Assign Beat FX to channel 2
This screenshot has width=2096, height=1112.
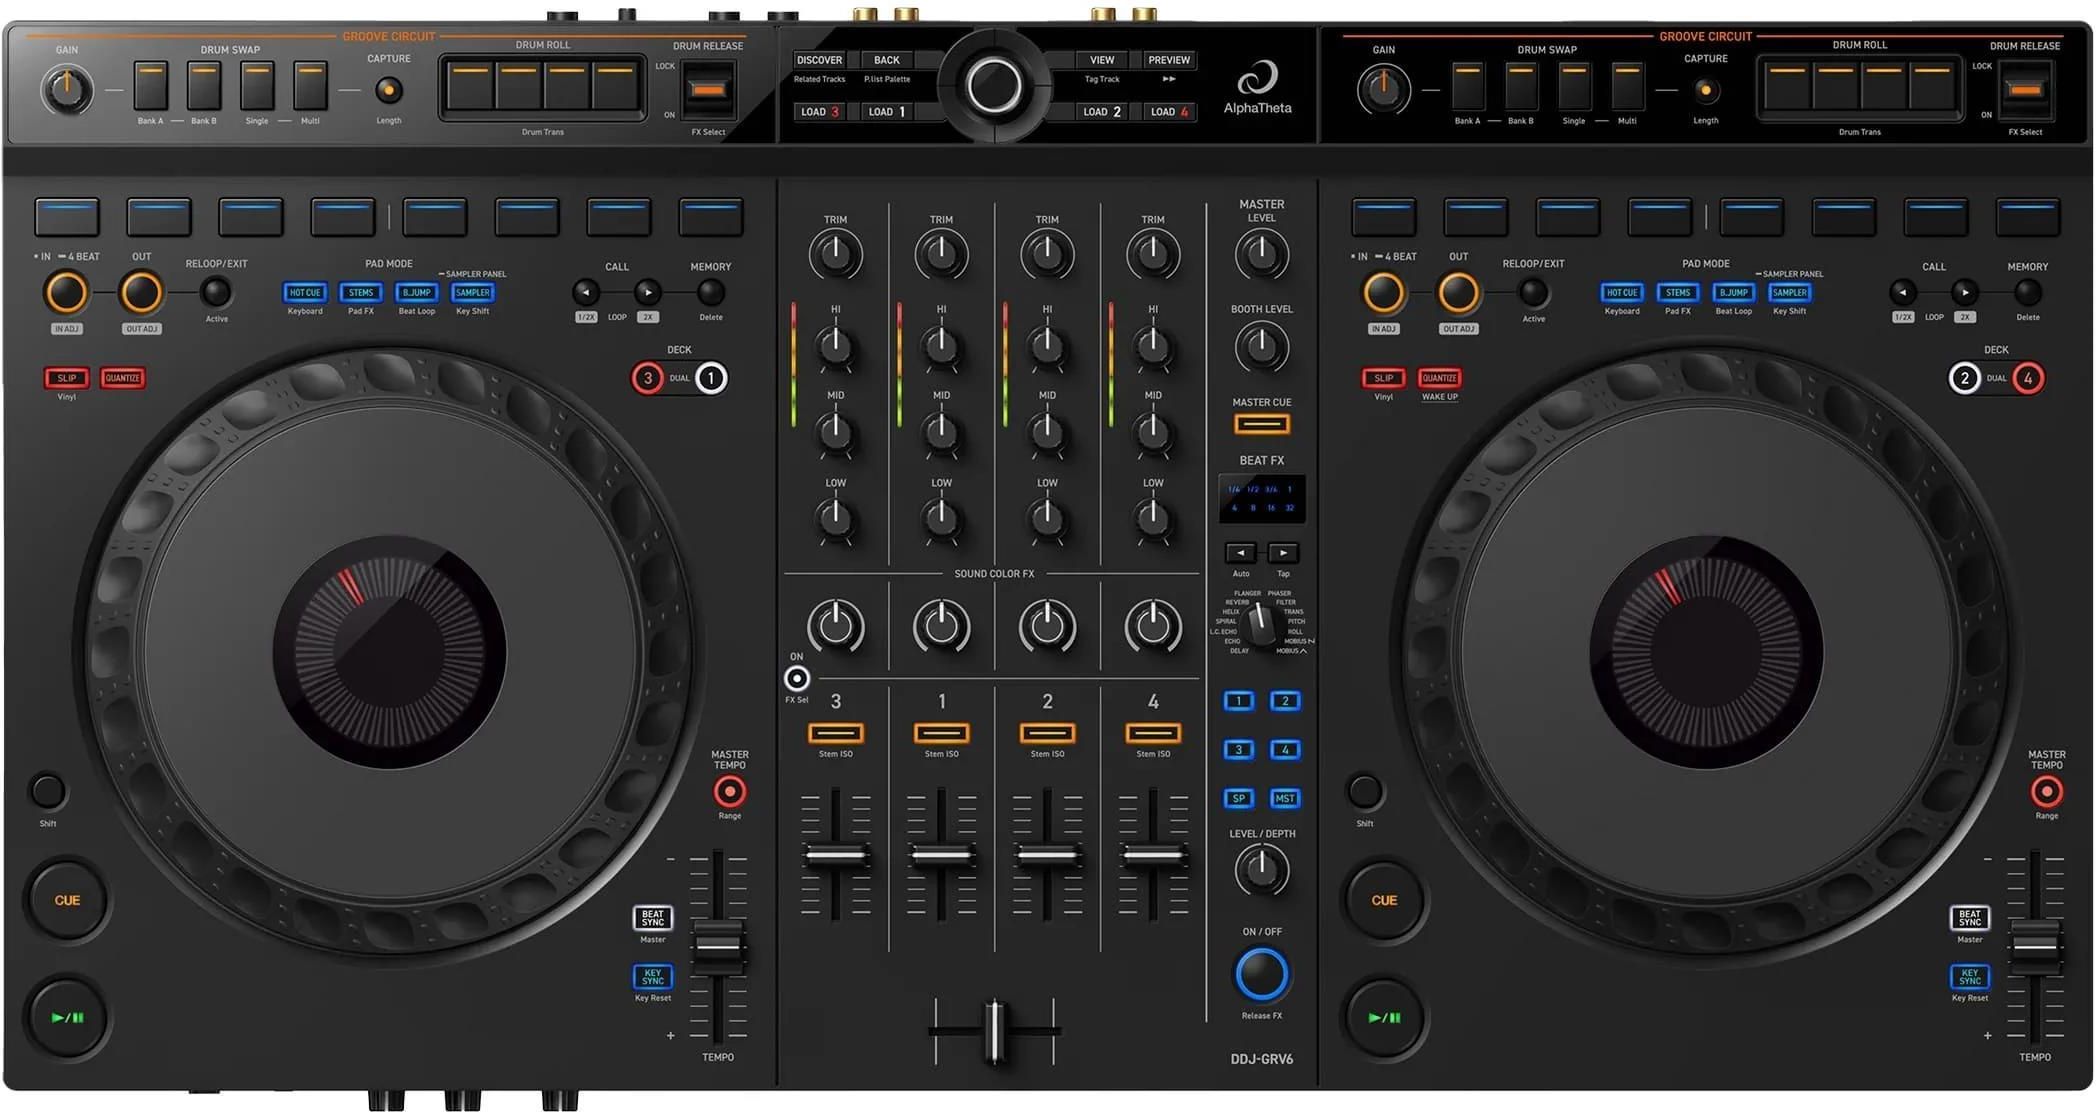pyautogui.click(x=1285, y=701)
